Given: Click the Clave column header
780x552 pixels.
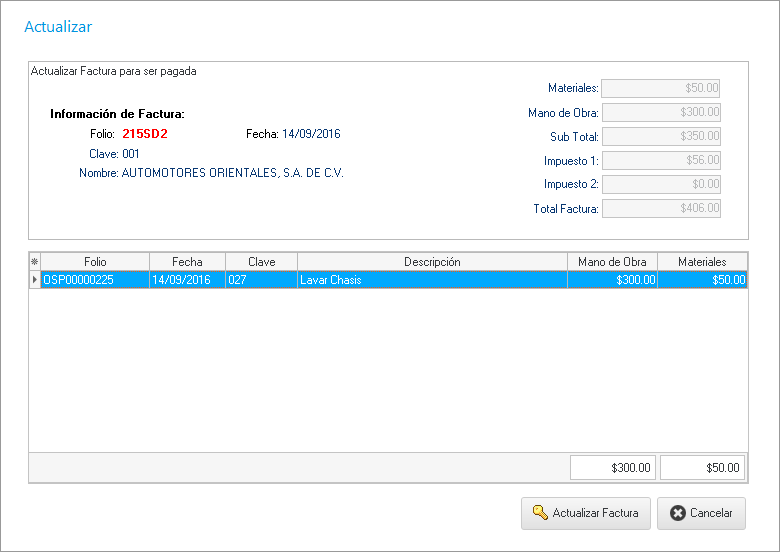Looking at the screenshot, I should point(261,262).
